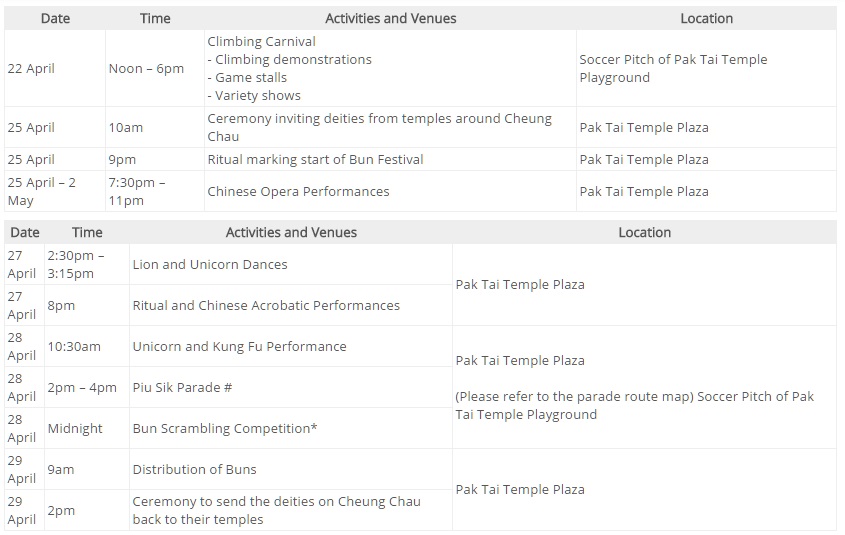Image resolution: width=845 pixels, height=535 pixels.
Task: Click Chinese Opera Performances entry
Action: 298,191
